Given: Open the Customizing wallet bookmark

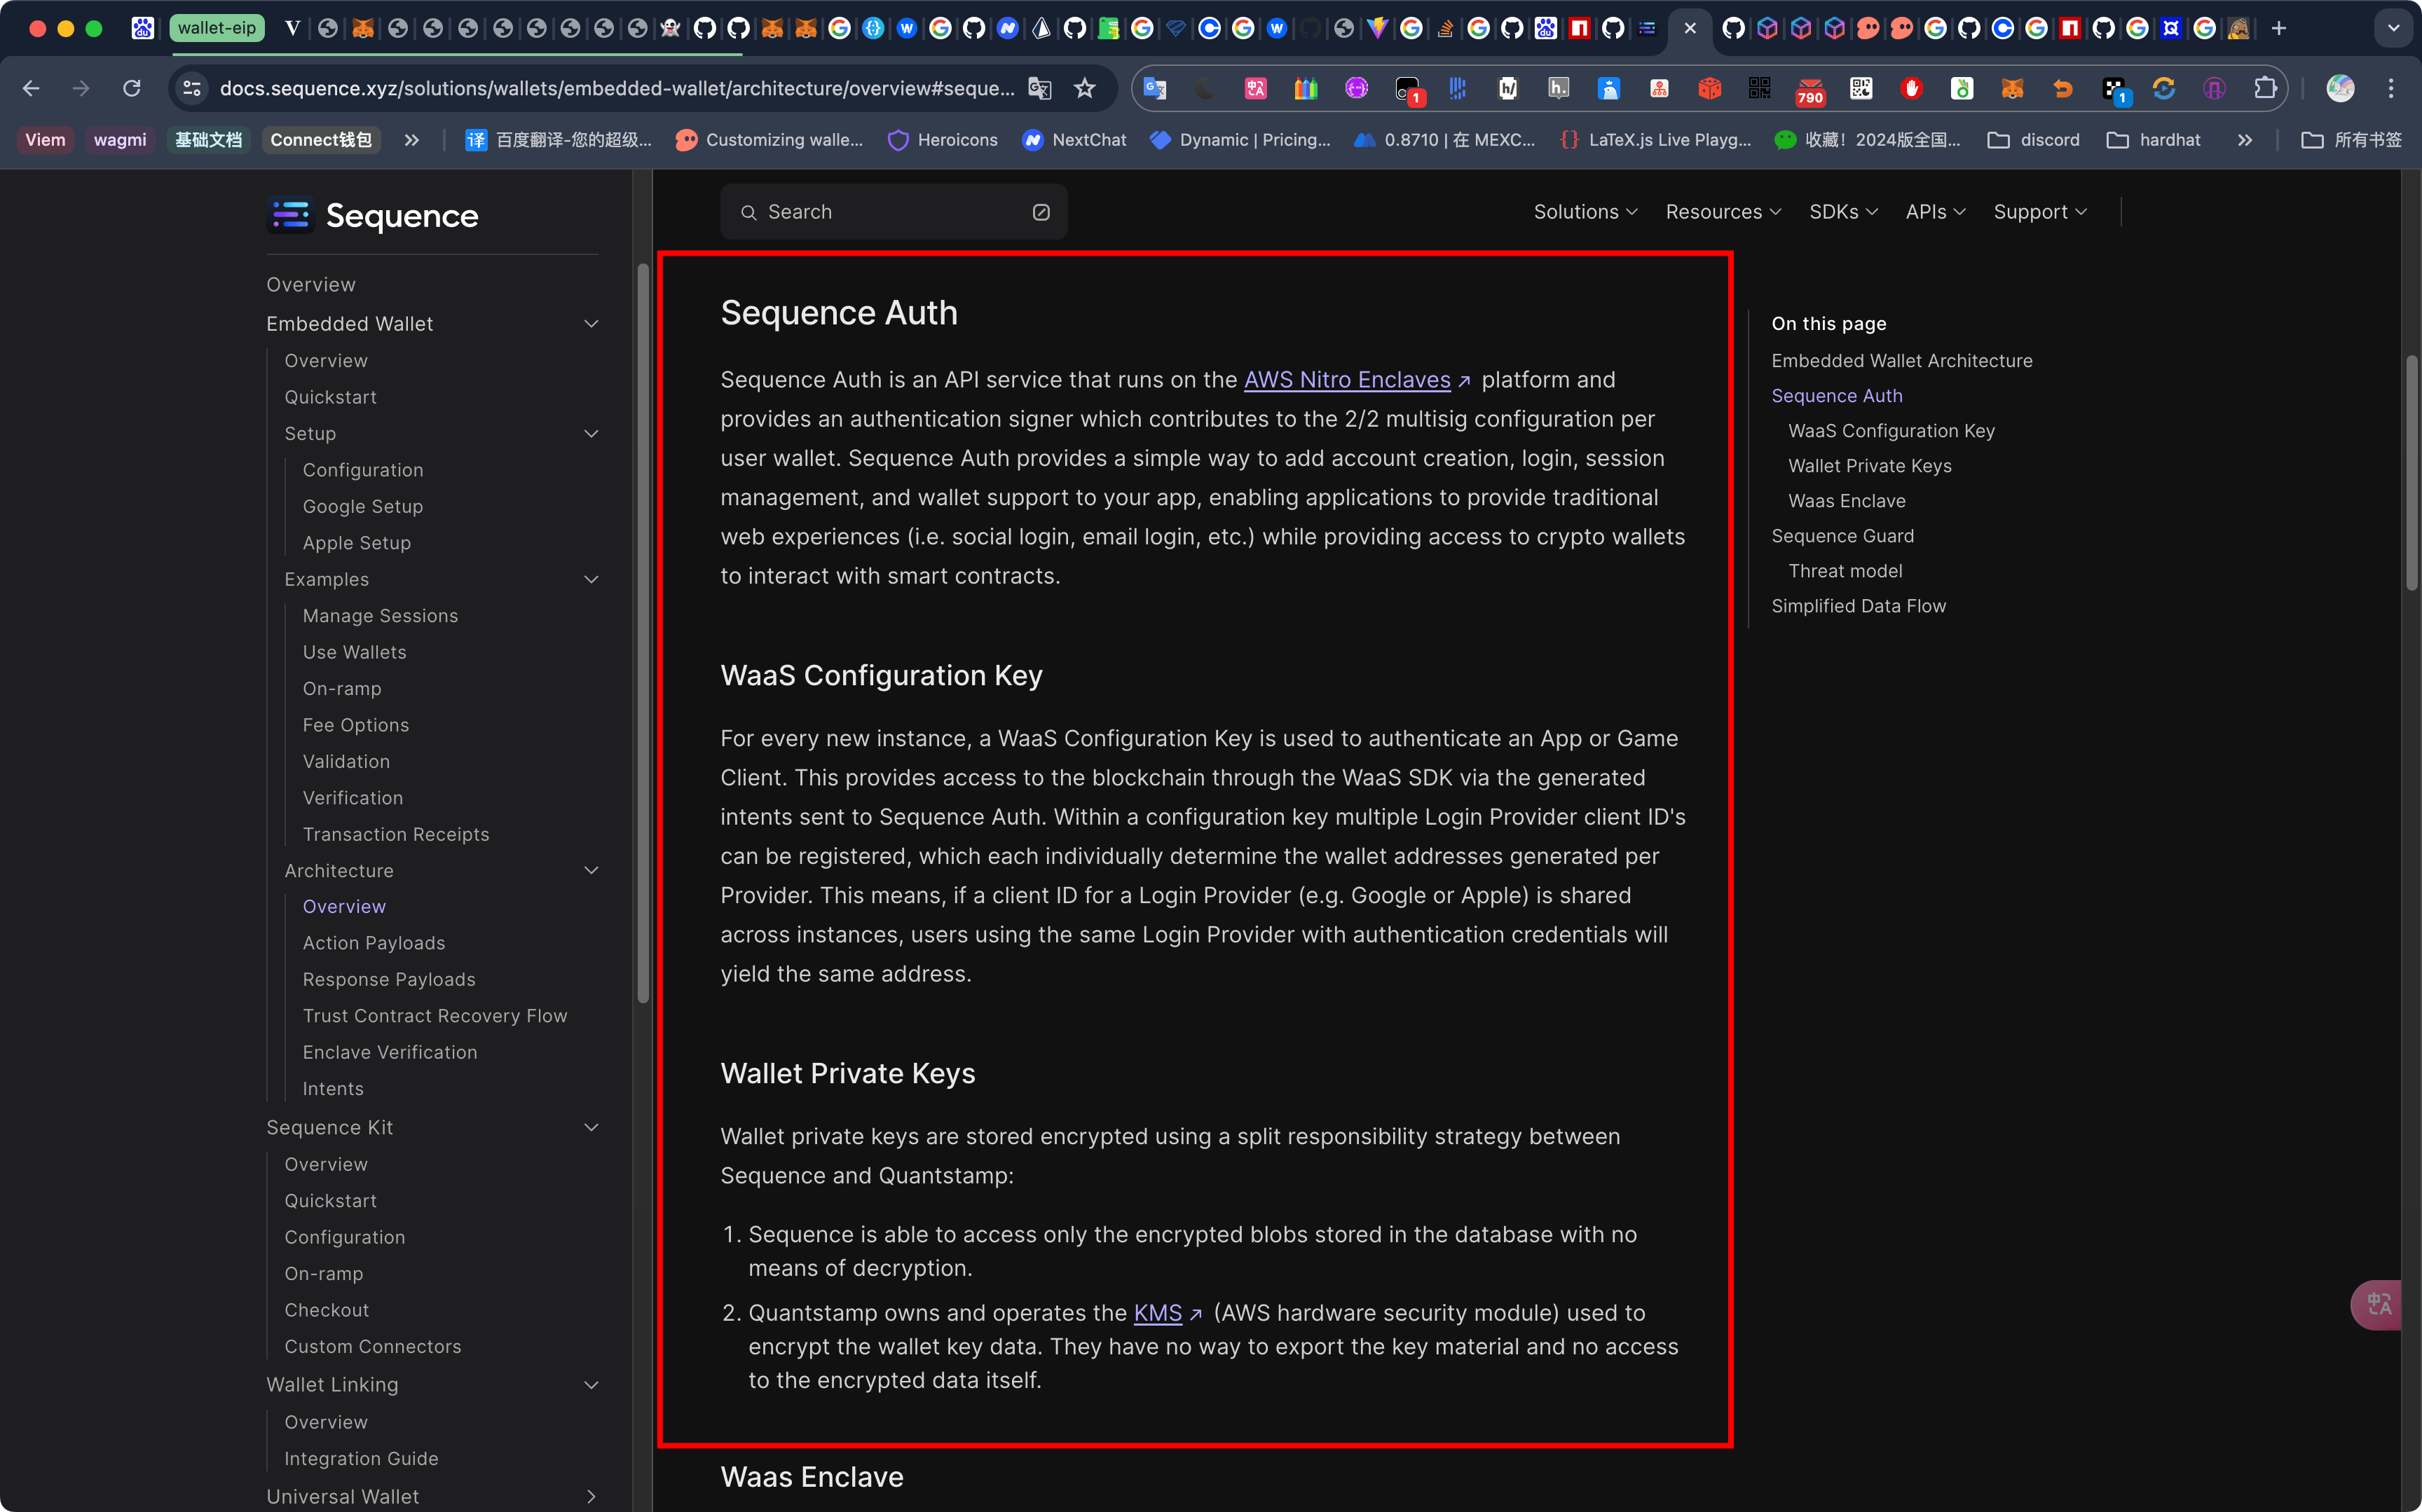Looking at the screenshot, I should pos(769,140).
